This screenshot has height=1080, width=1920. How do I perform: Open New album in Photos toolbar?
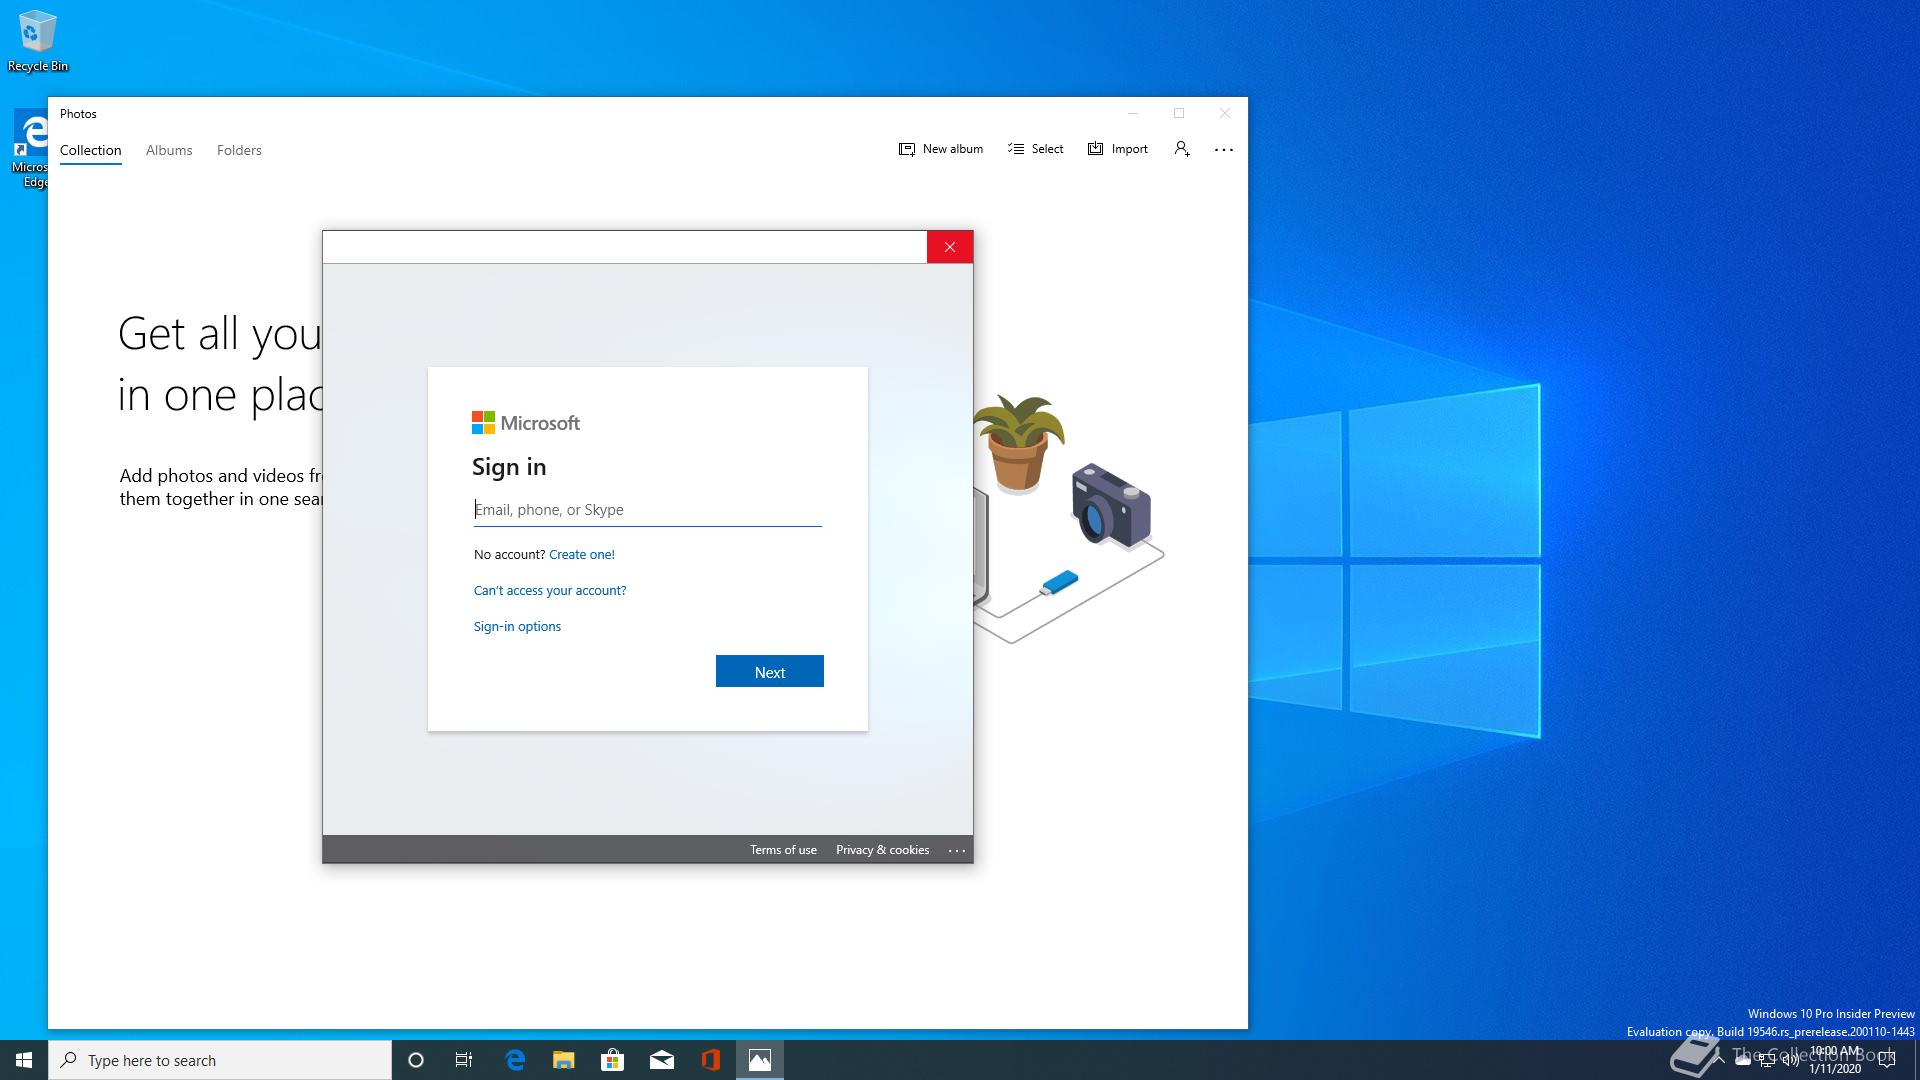pyautogui.click(x=941, y=149)
